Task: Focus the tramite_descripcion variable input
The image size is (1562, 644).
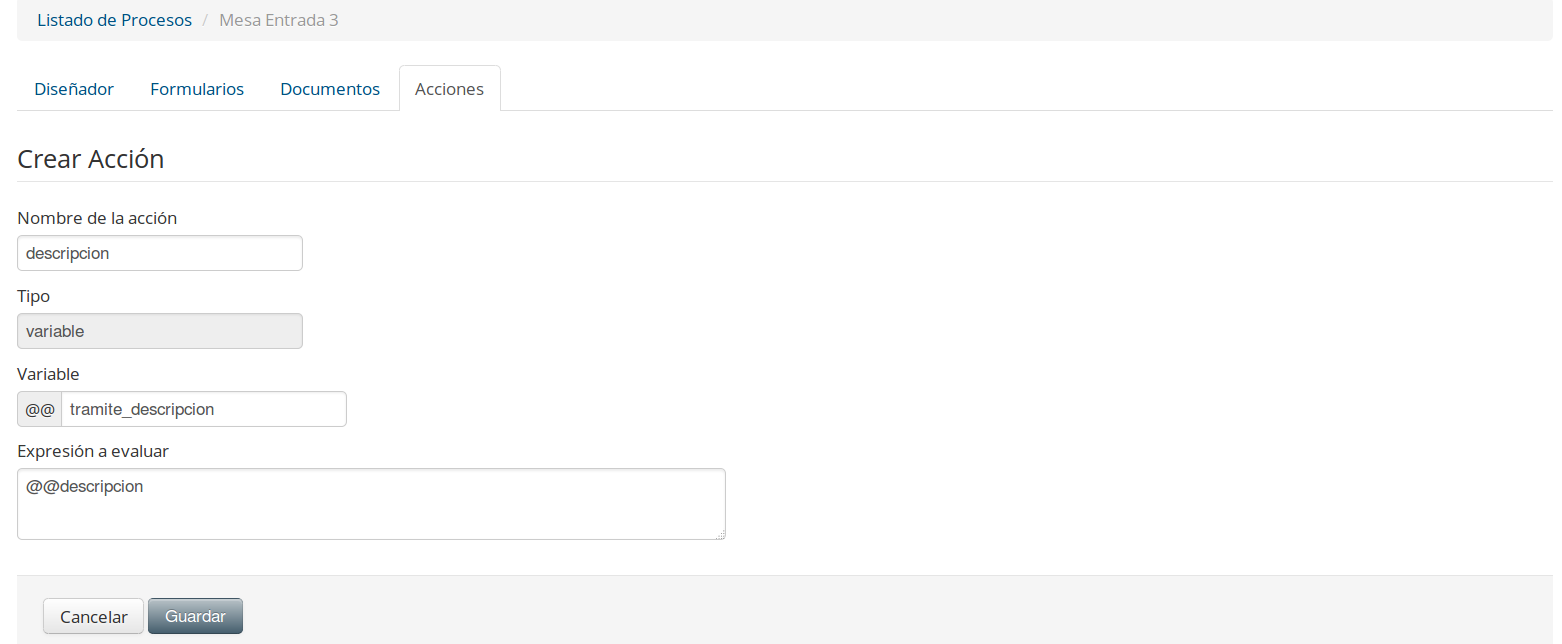Action: click(x=204, y=409)
